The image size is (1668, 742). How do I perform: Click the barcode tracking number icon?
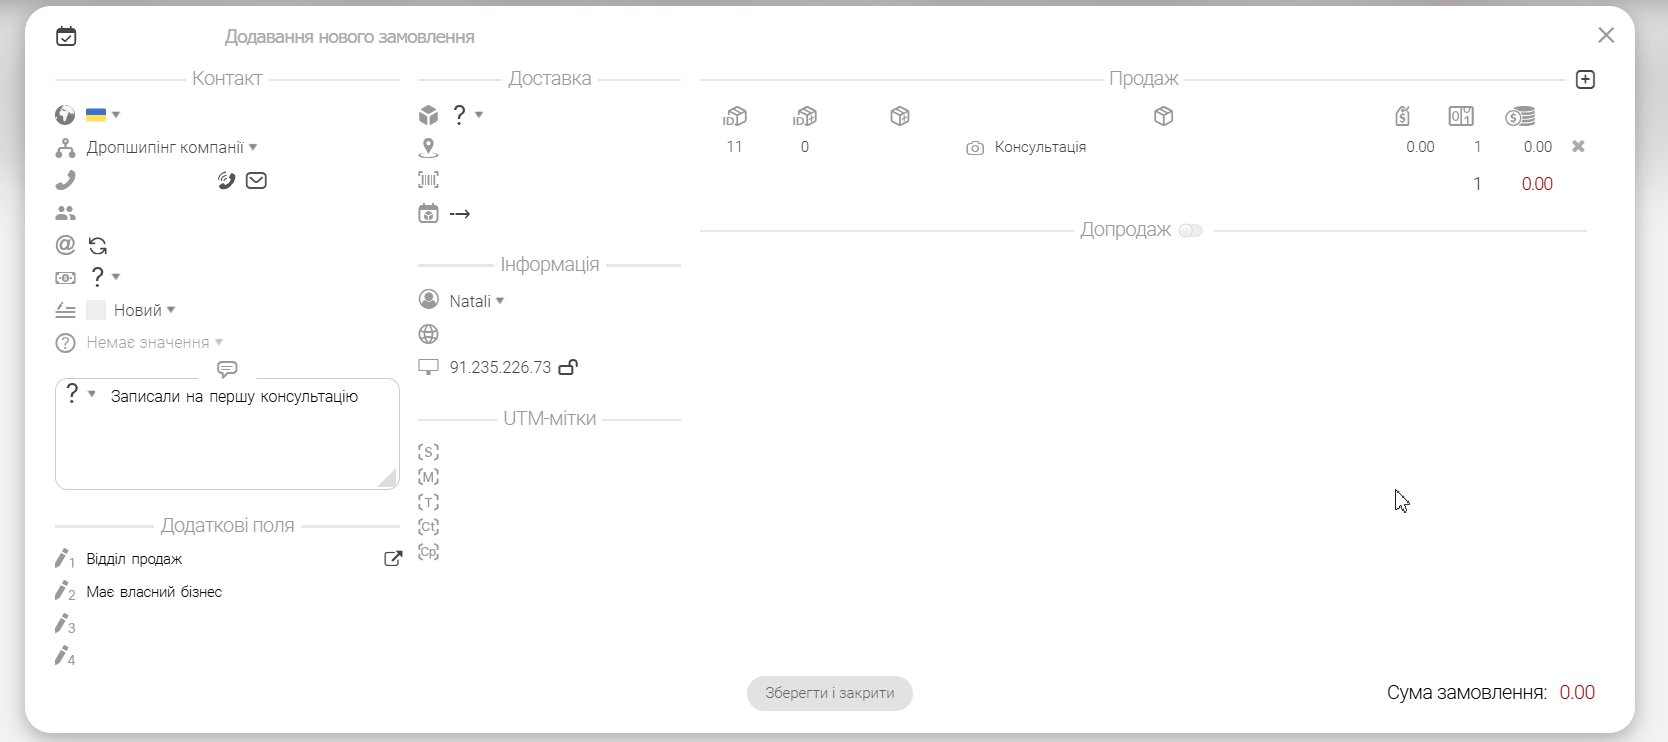coord(428,180)
